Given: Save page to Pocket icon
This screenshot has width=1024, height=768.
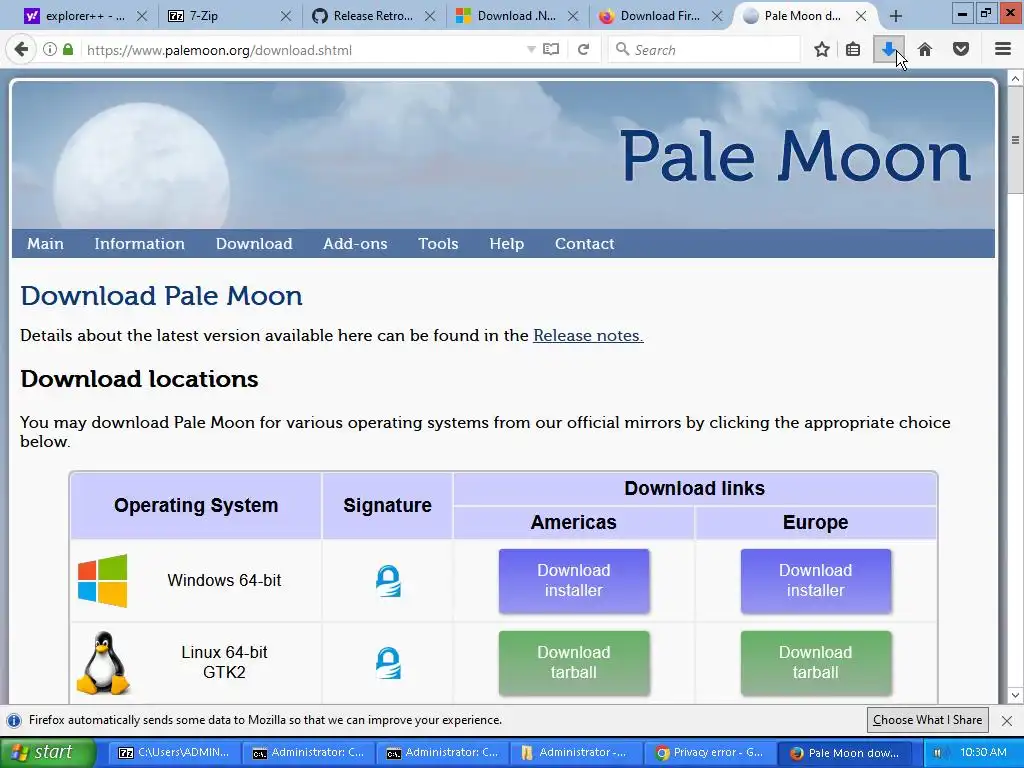Looking at the screenshot, I should [x=961, y=50].
